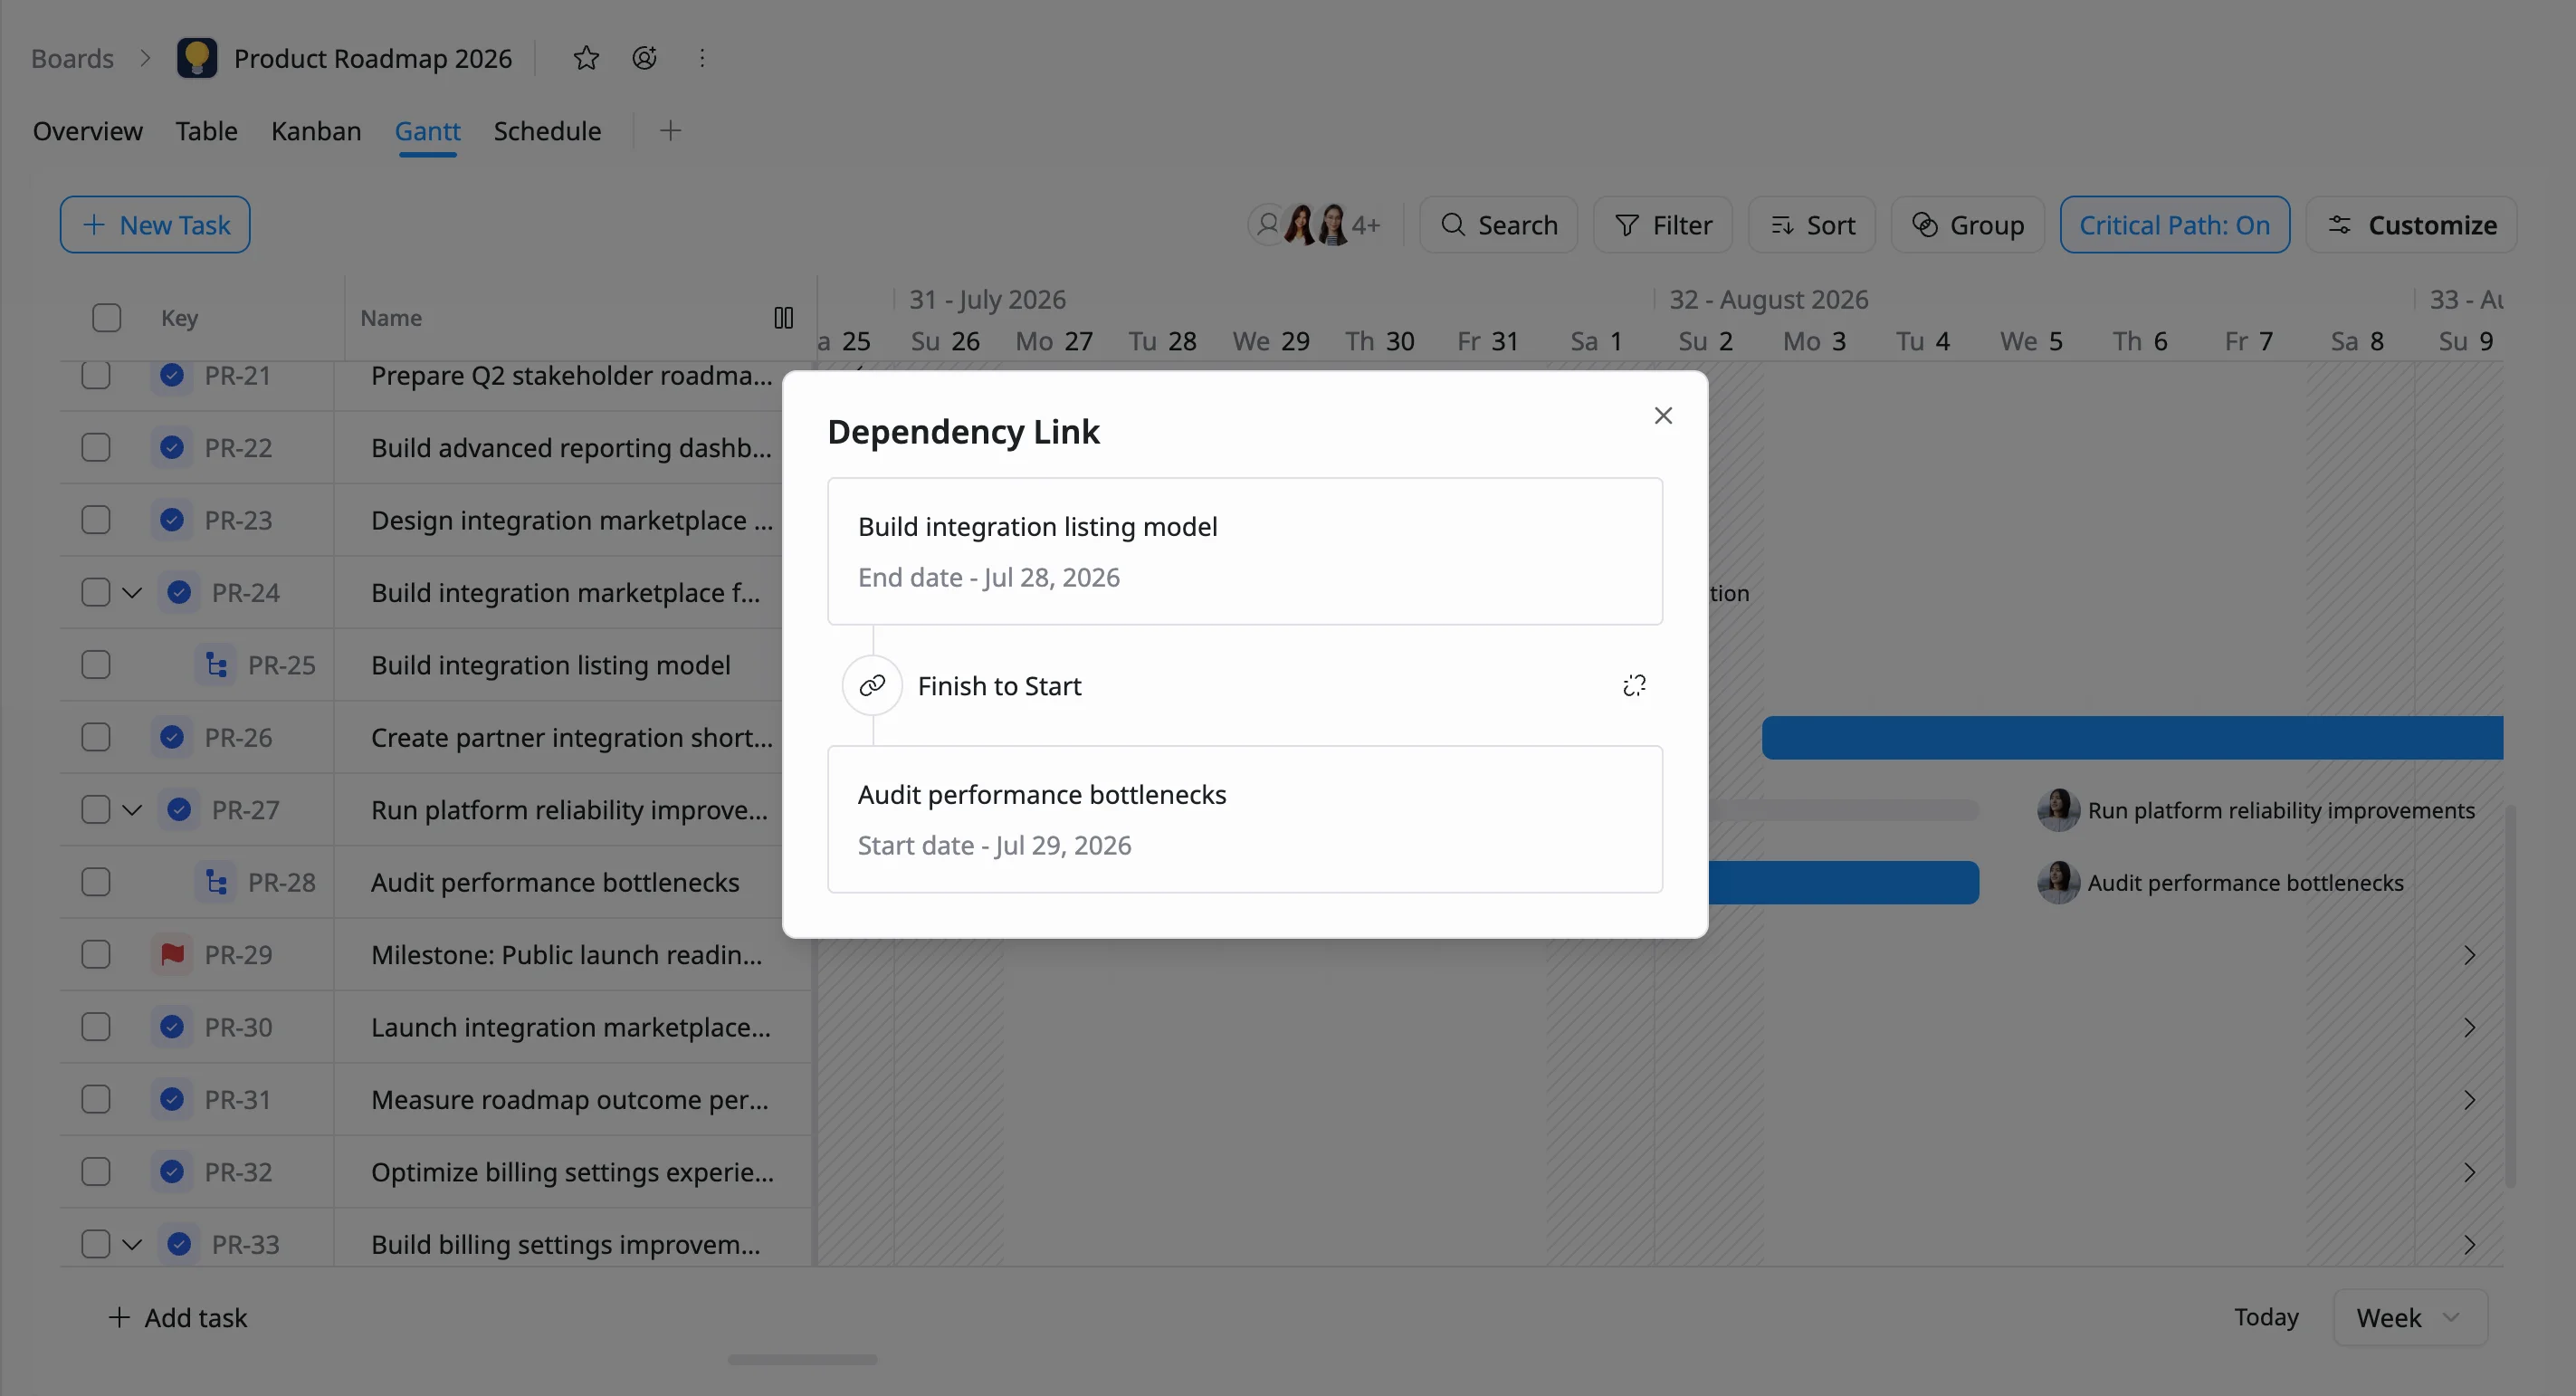
Task: Open the Sort options dropdown
Action: (1811, 225)
